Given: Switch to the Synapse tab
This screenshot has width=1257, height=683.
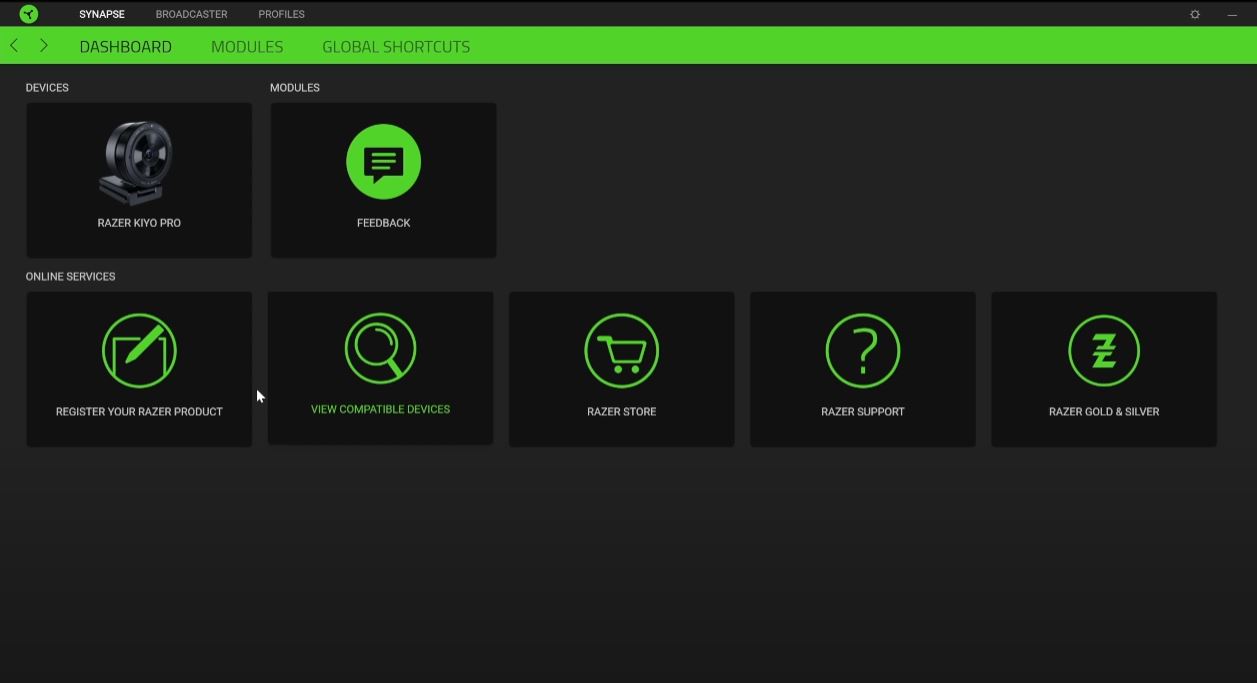Looking at the screenshot, I should point(102,14).
